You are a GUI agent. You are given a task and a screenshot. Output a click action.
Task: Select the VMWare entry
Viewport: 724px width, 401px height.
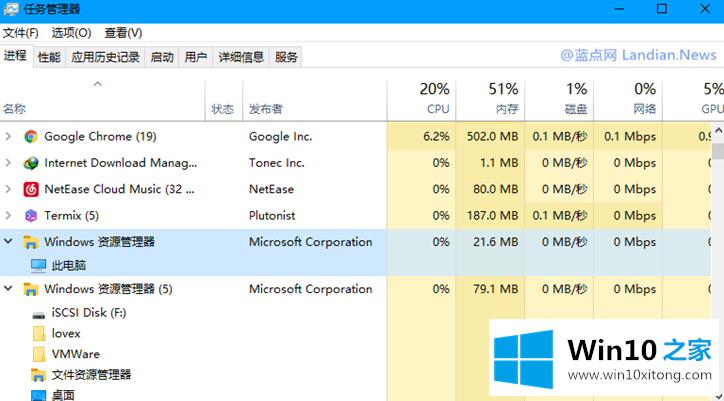coord(76,354)
